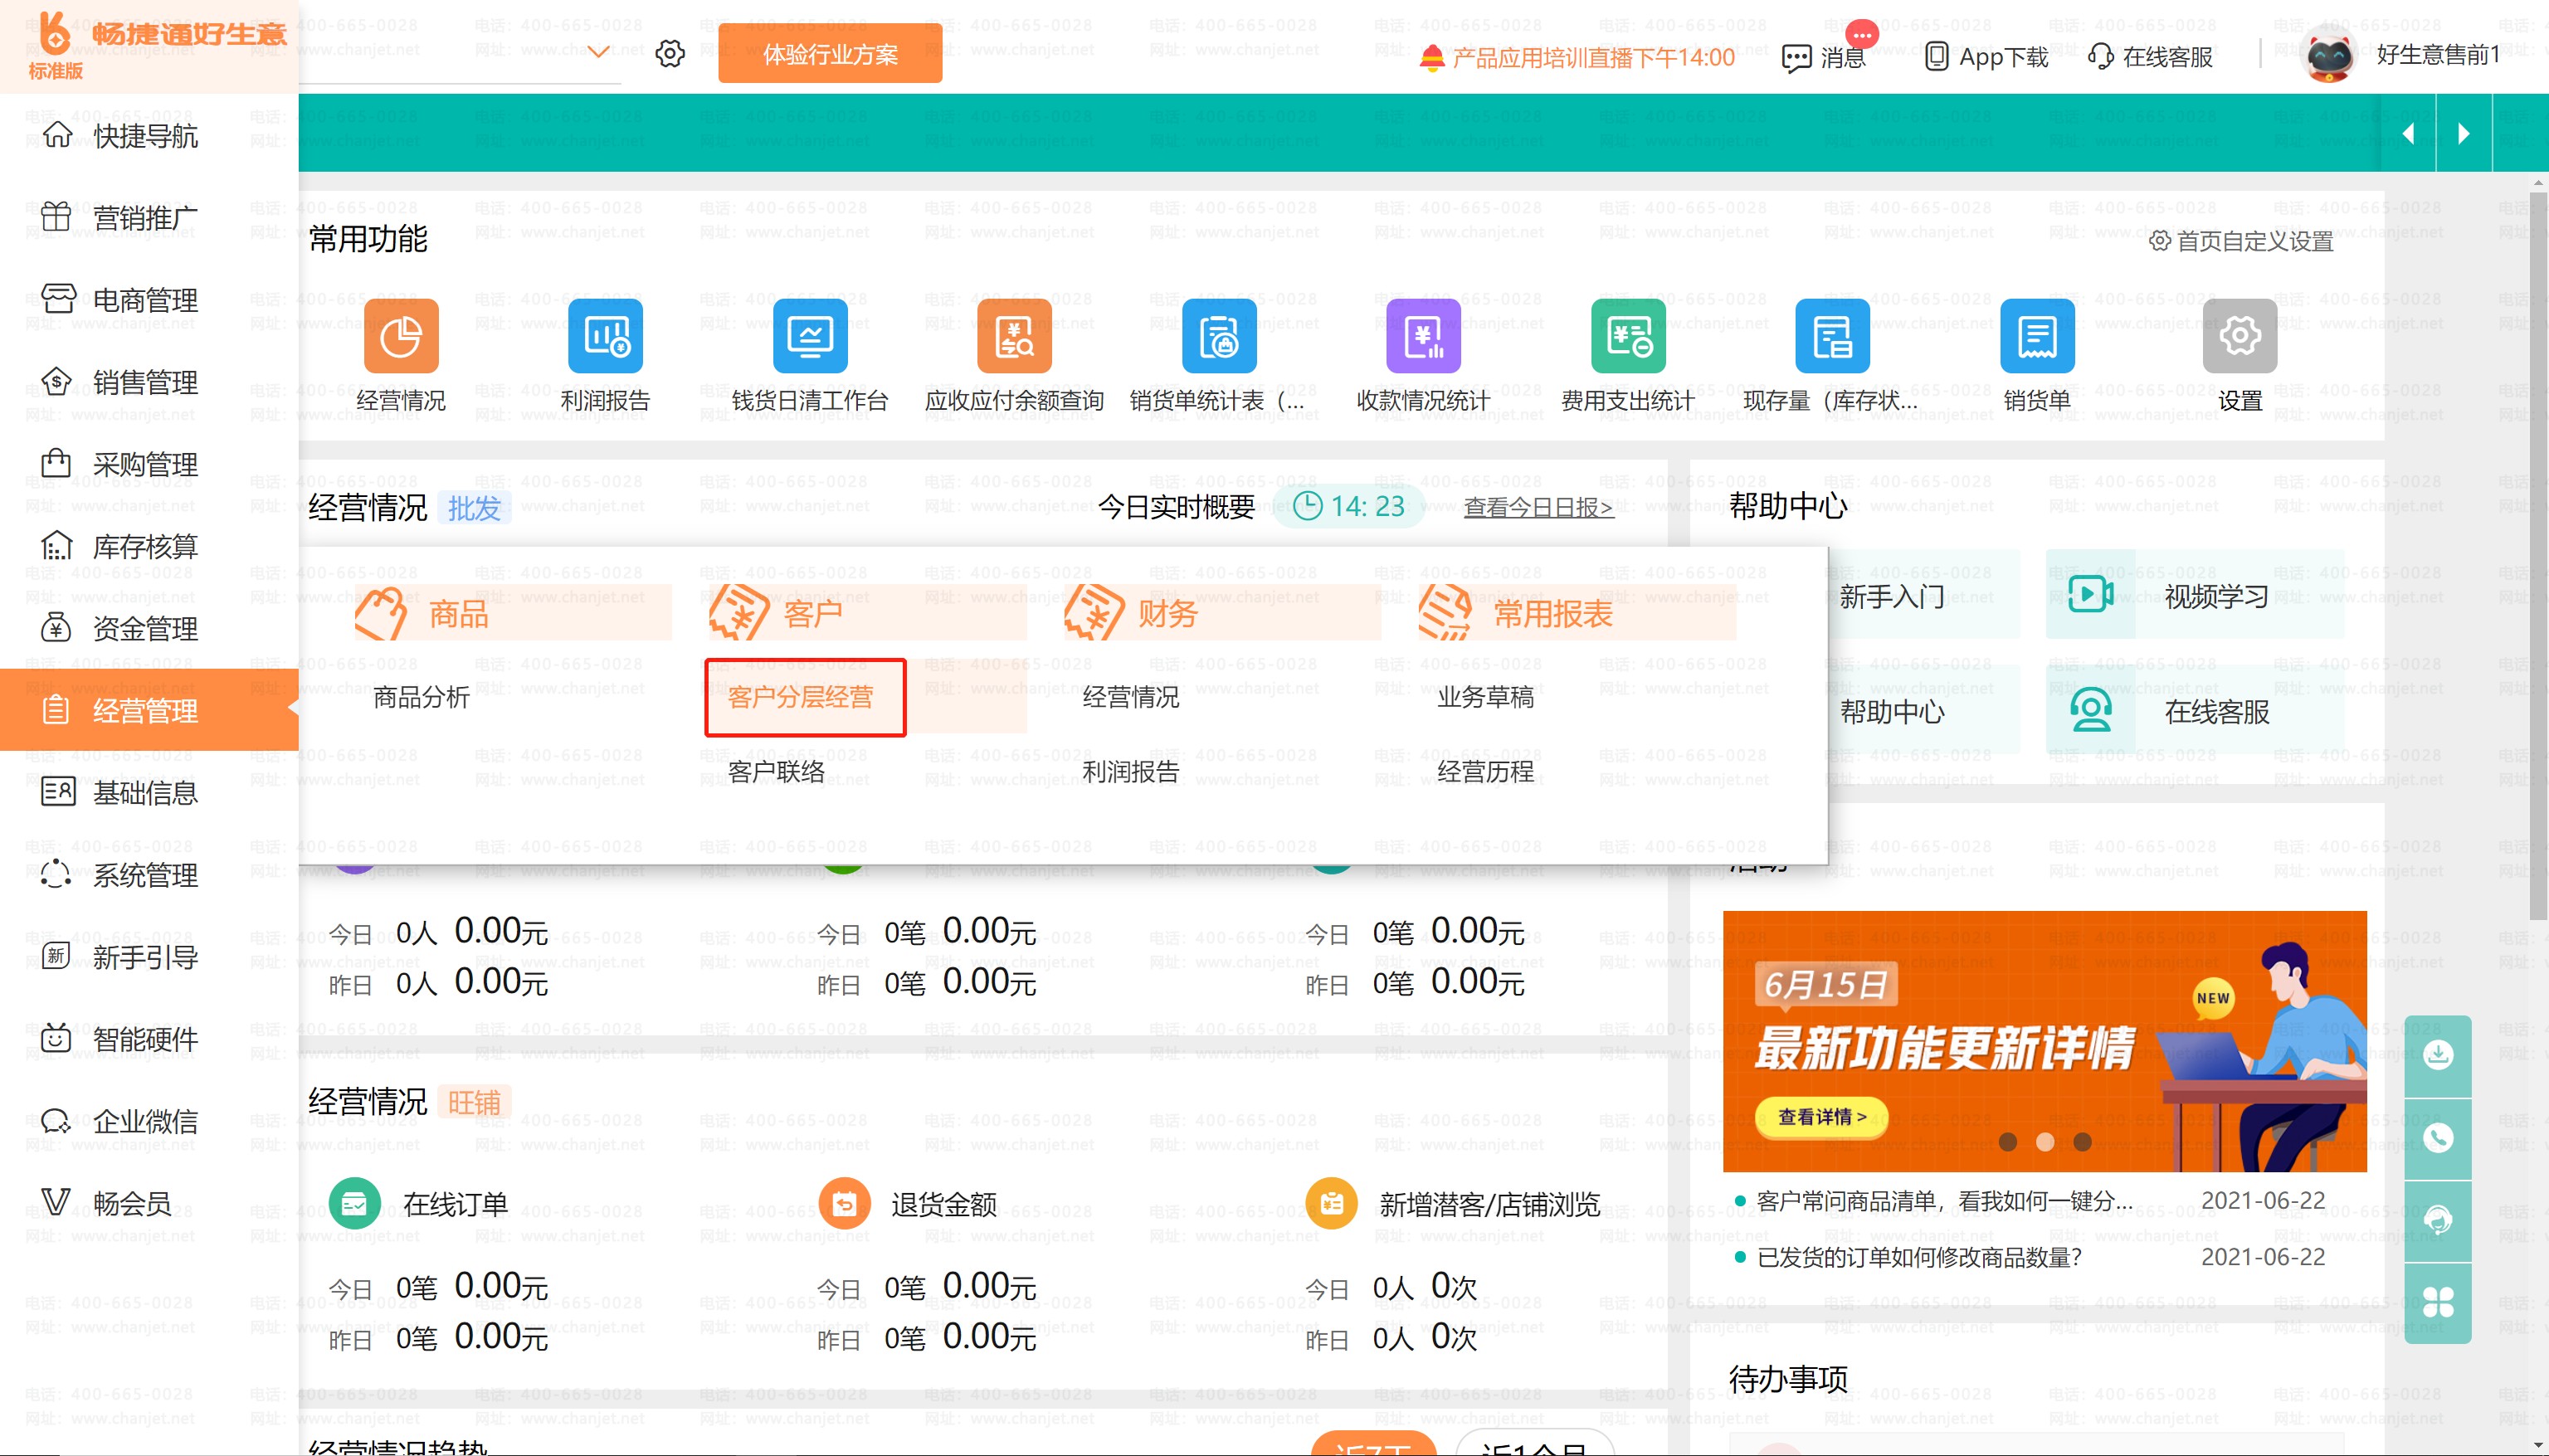Open 商品分析 in flyout menu
2549x1456 pixels.
[x=421, y=697]
